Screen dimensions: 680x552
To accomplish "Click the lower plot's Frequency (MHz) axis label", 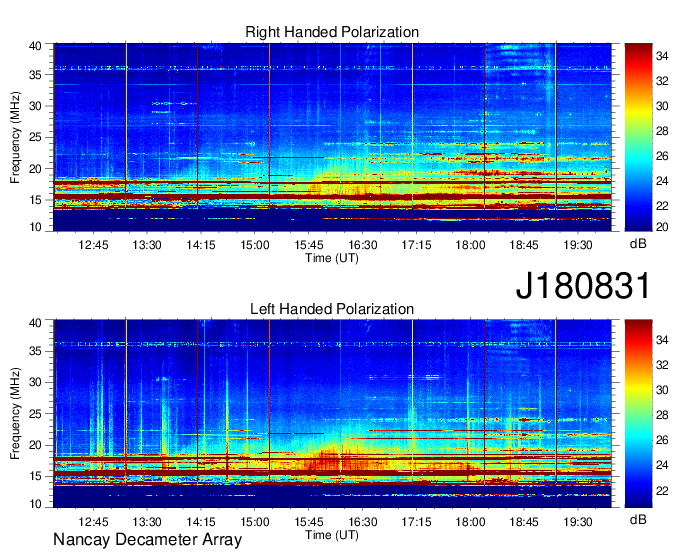I will pos(15,414).
